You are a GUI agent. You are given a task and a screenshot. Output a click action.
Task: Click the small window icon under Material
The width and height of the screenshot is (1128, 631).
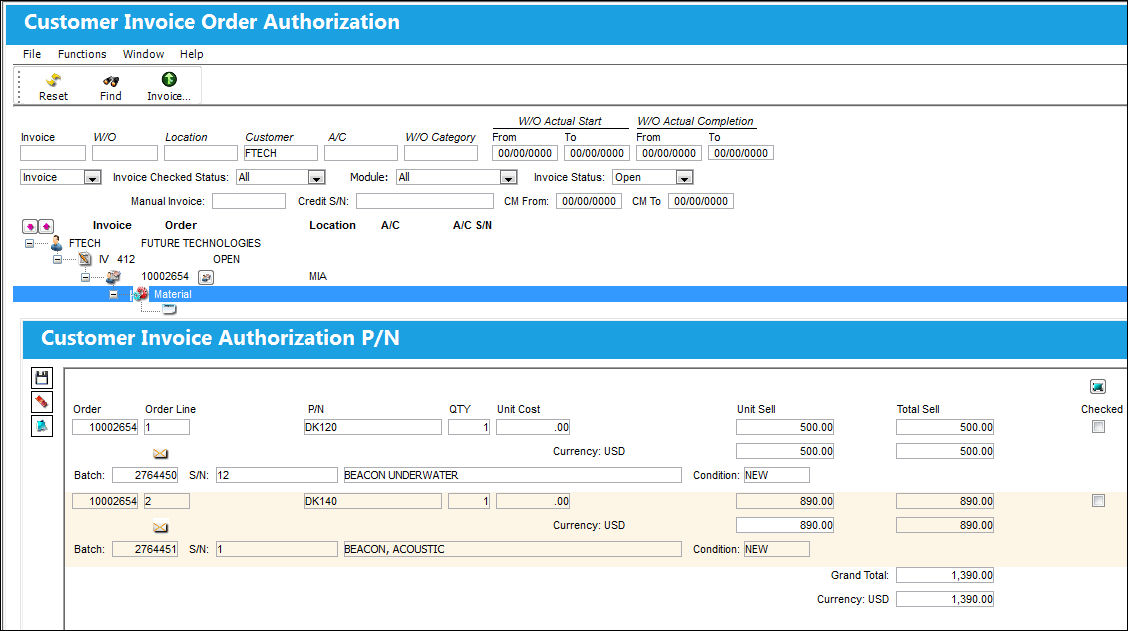[169, 309]
